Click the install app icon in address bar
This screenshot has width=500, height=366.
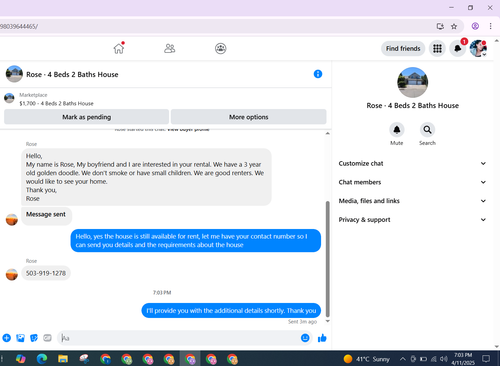pos(440,26)
